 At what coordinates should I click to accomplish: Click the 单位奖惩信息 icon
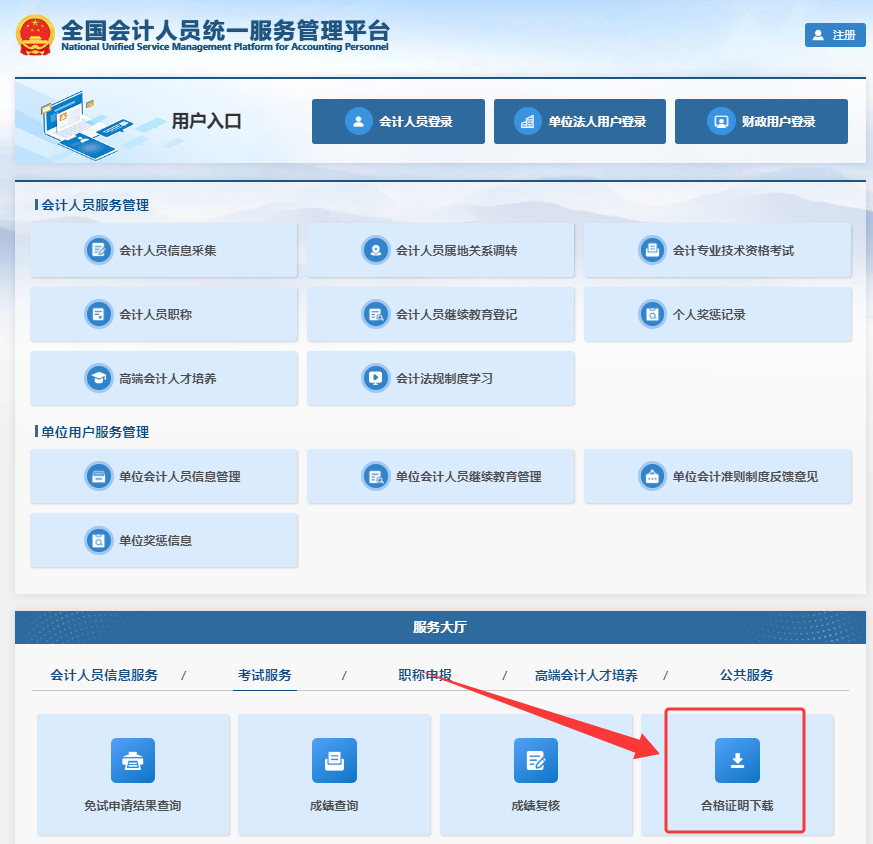point(163,539)
